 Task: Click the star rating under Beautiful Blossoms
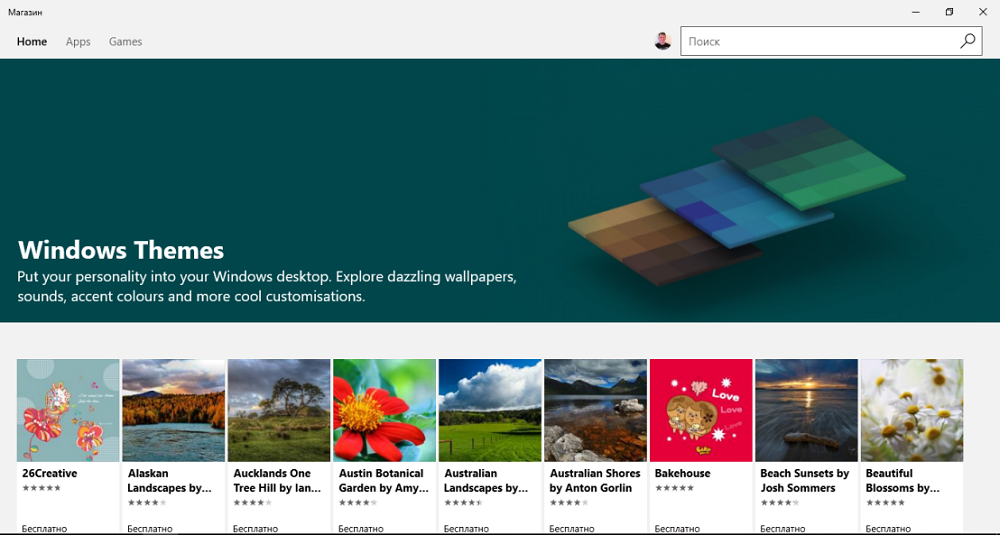[x=885, y=502]
